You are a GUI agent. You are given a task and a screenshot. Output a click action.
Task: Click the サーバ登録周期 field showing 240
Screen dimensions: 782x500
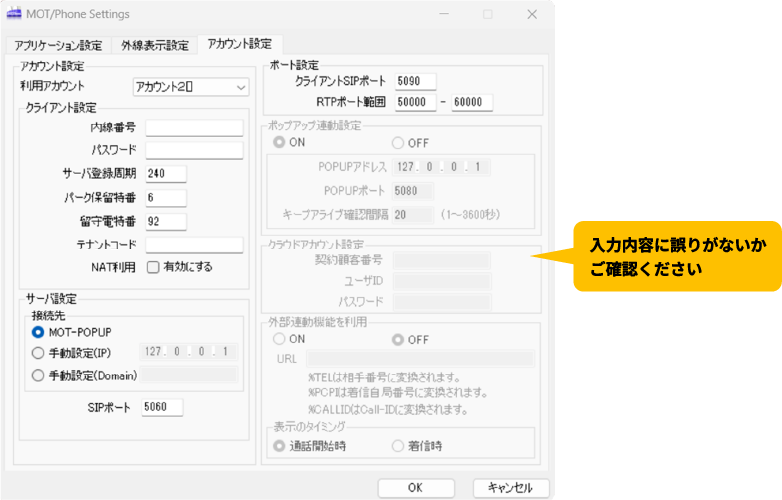(x=166, y=173)
